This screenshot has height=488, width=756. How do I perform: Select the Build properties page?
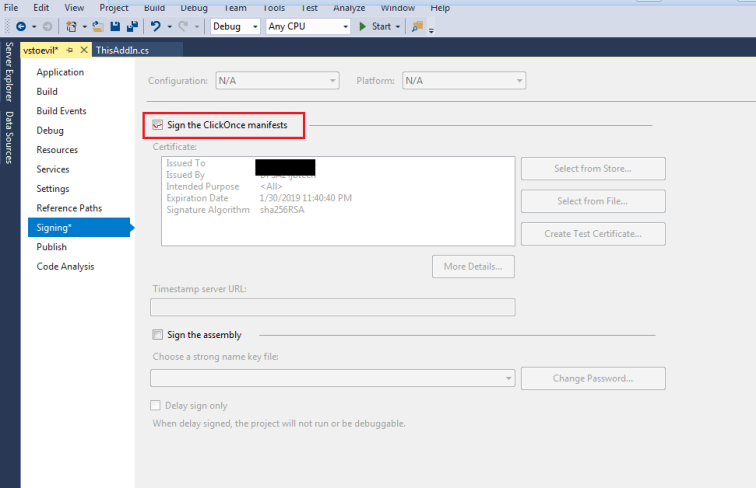coord(47,92)
